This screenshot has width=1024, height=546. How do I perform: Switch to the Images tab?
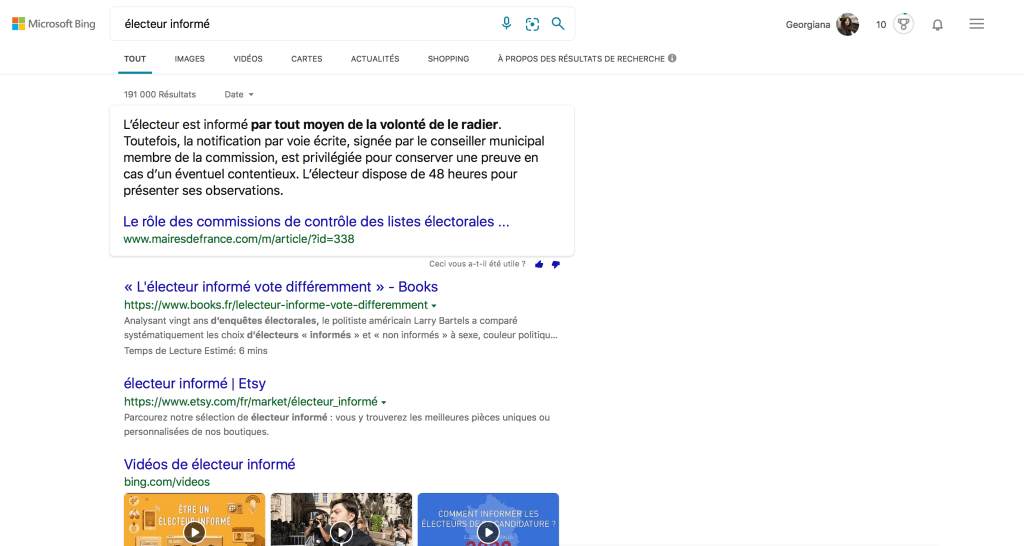click(189, 59)
